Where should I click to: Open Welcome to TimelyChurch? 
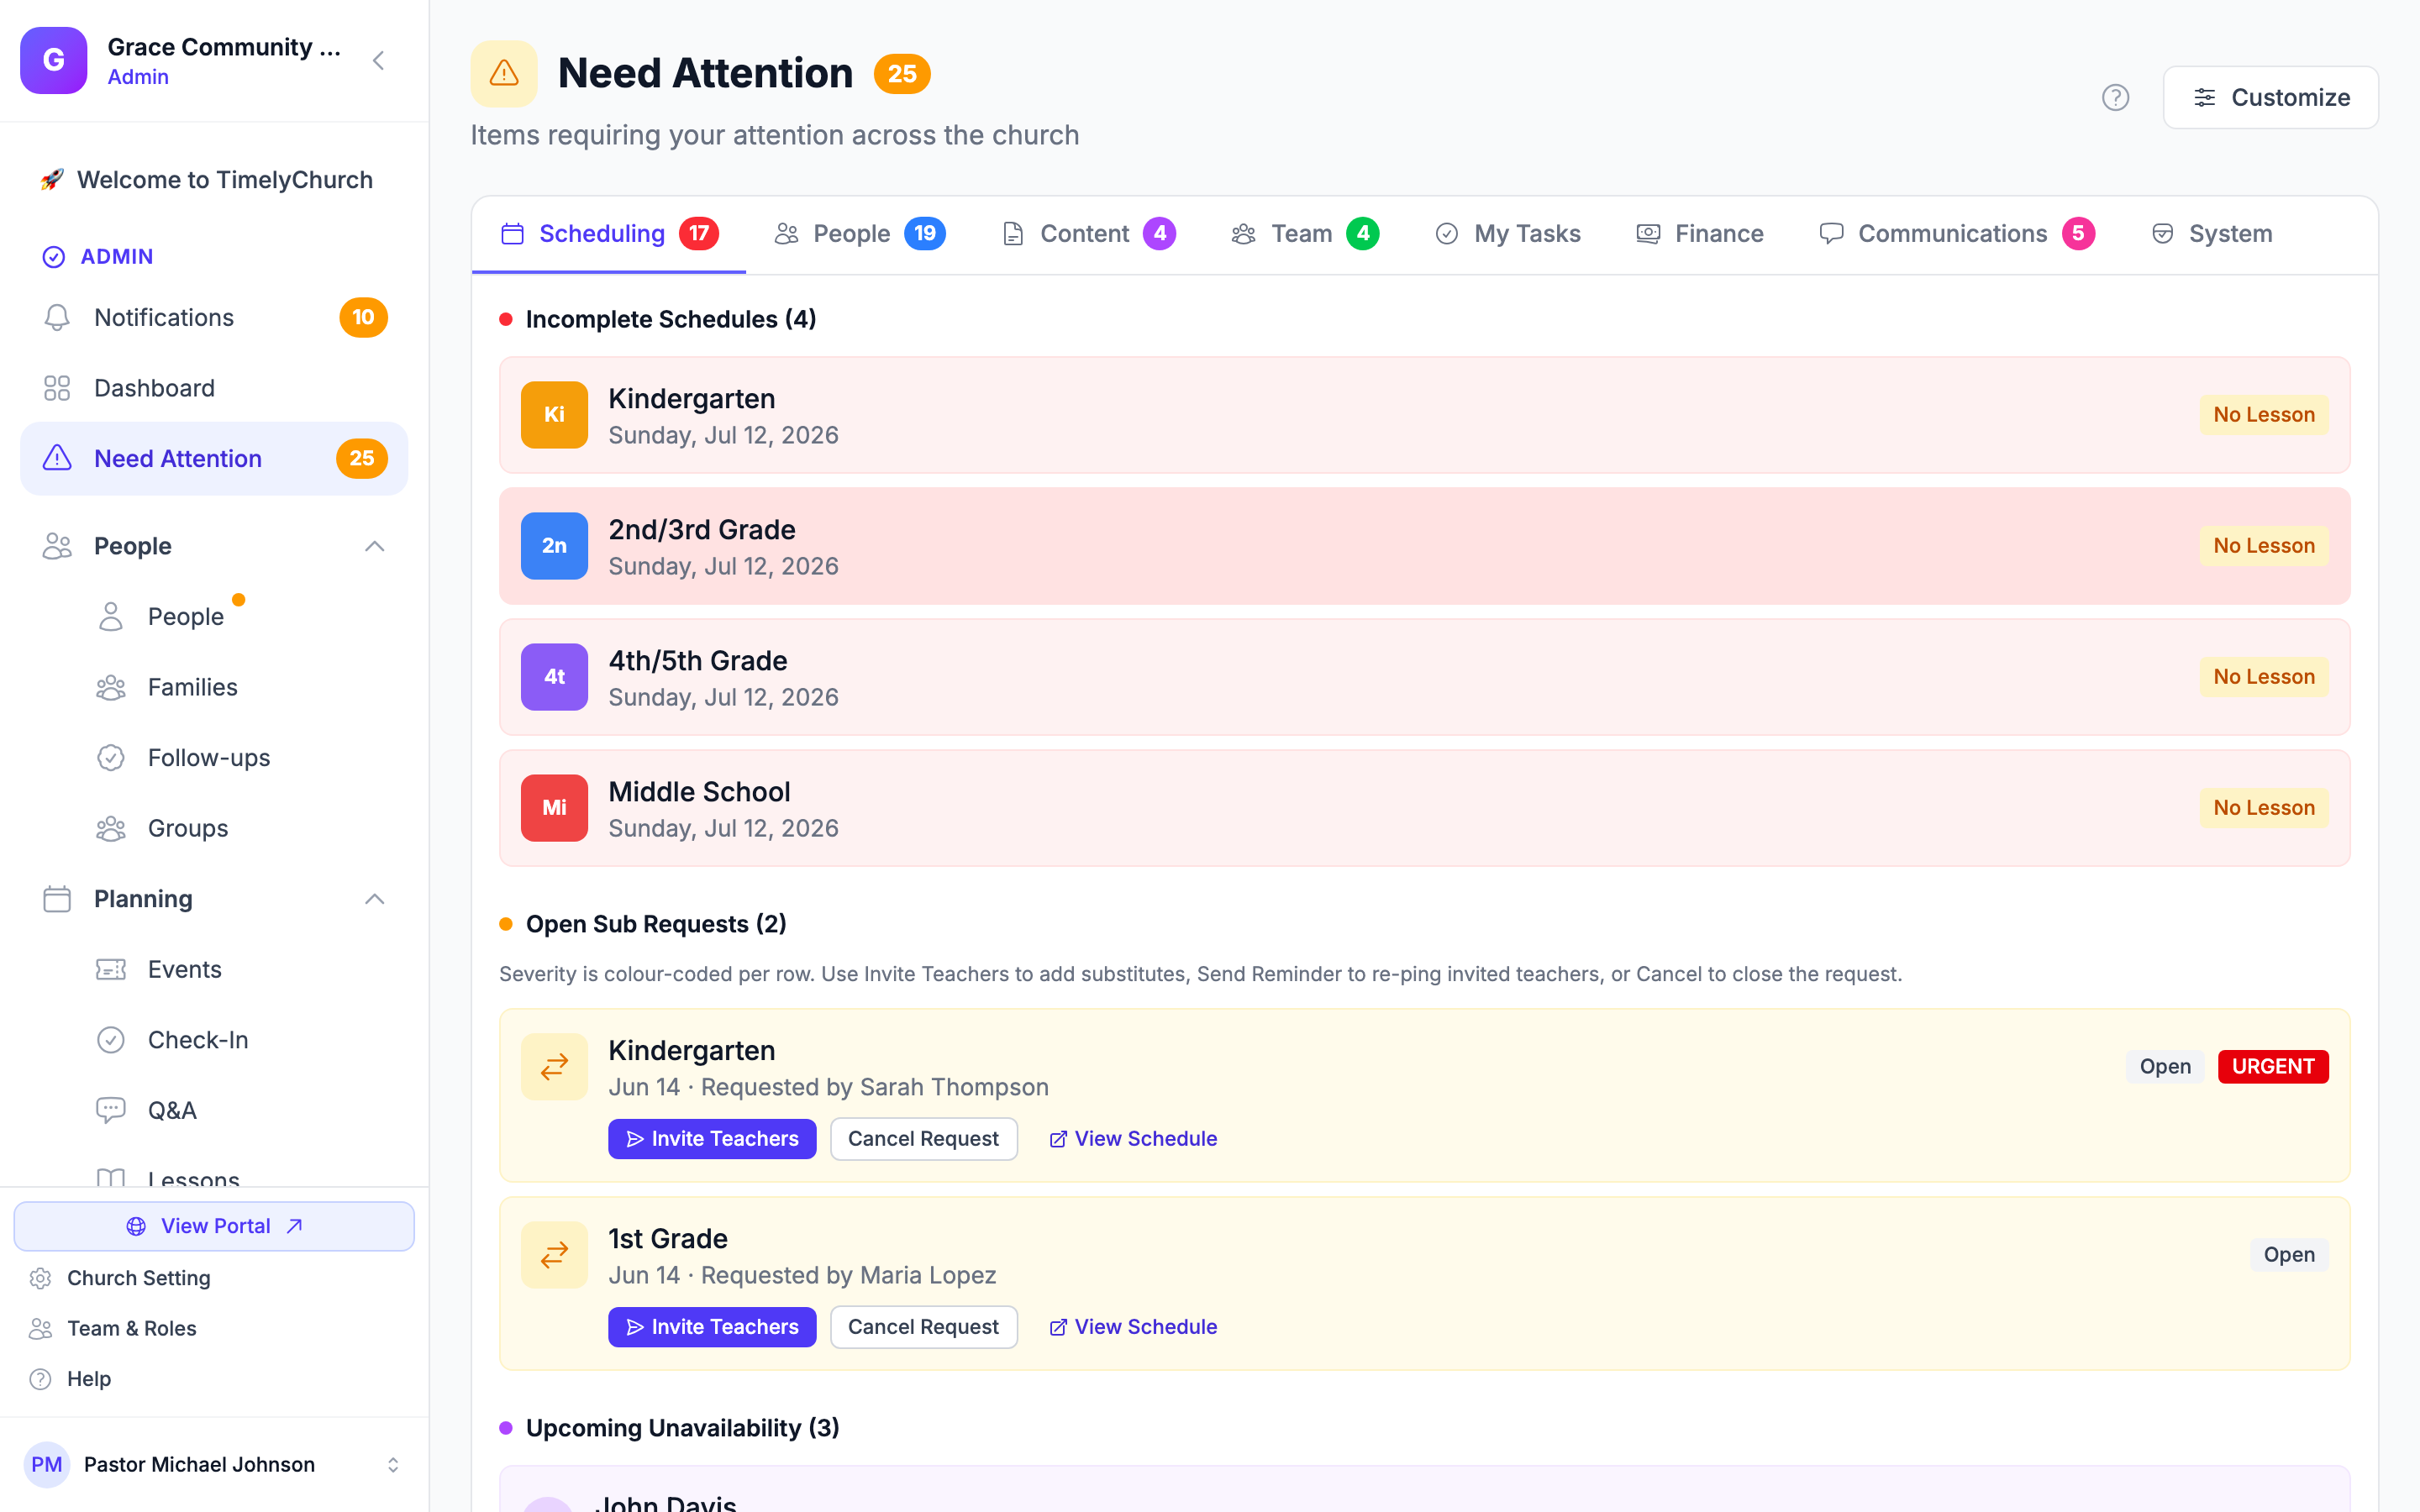click(214, 180)
